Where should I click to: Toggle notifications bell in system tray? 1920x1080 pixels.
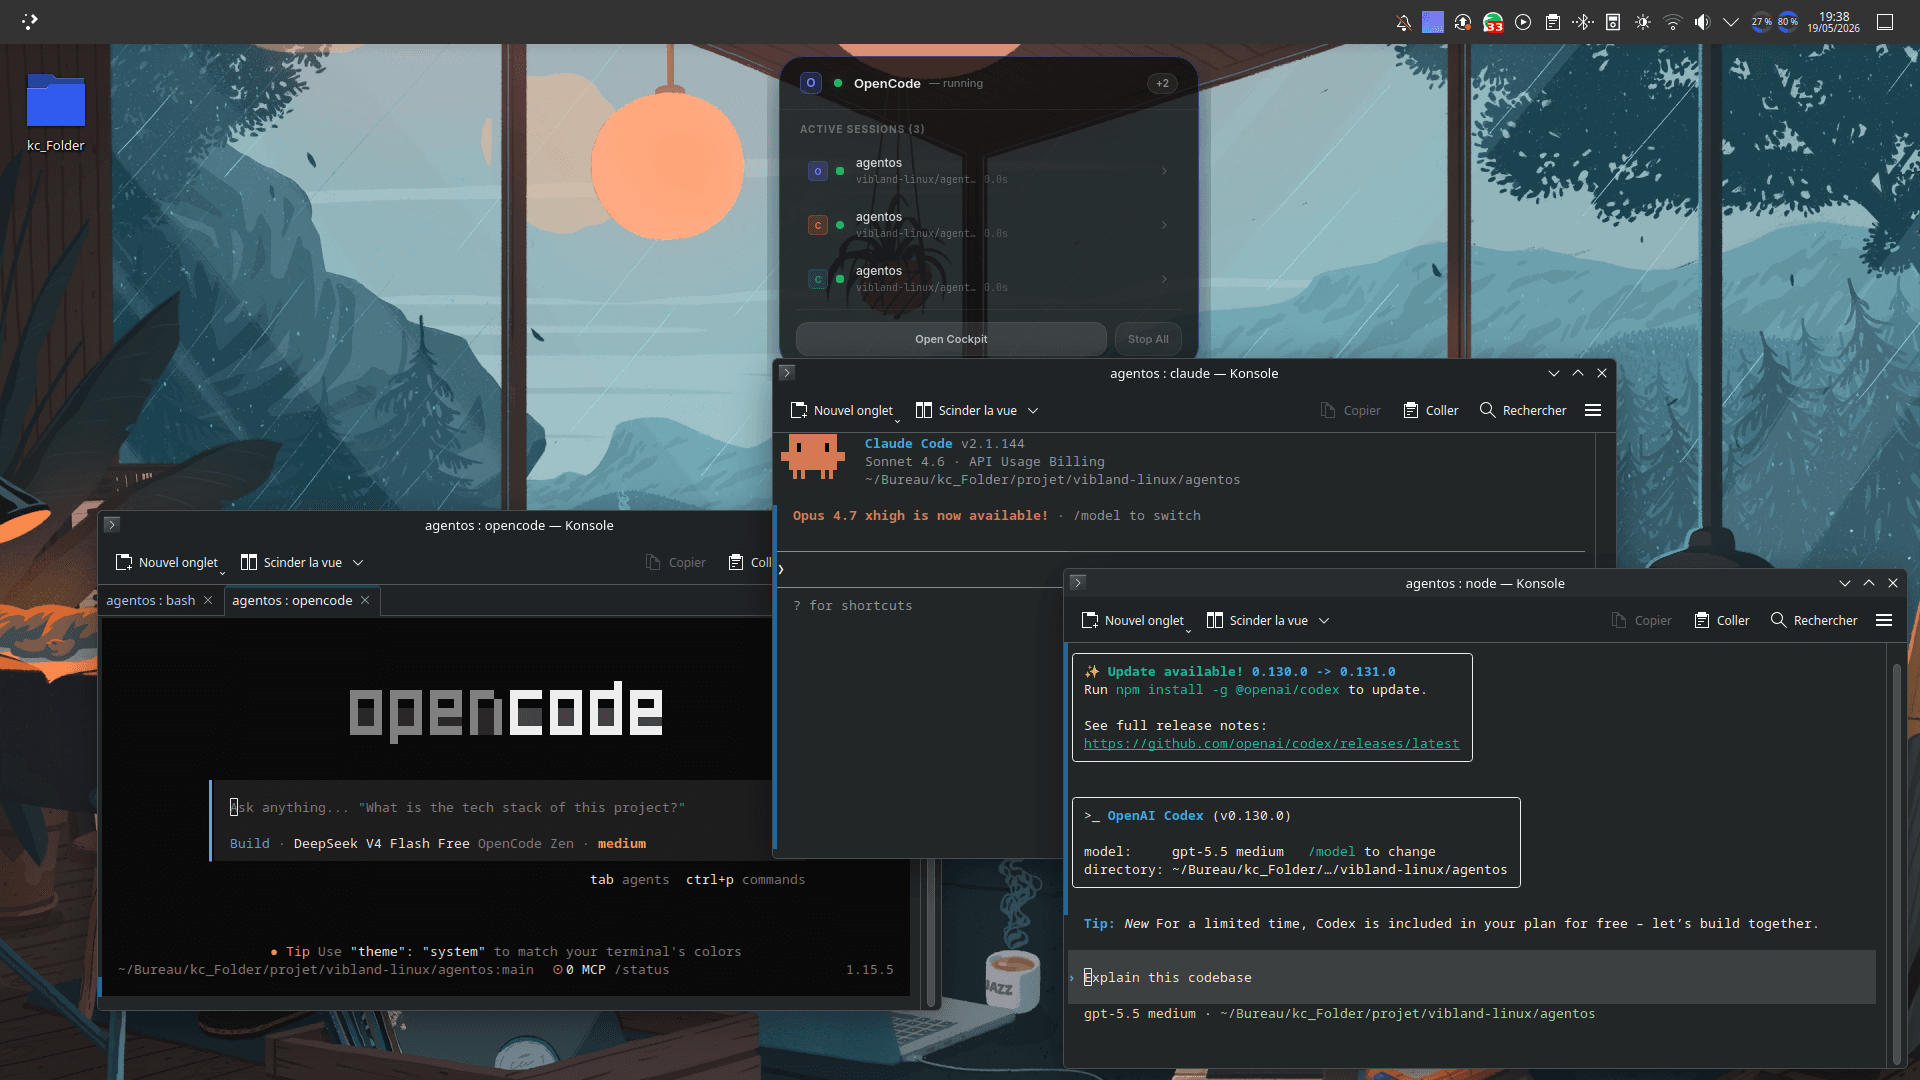1403,22
